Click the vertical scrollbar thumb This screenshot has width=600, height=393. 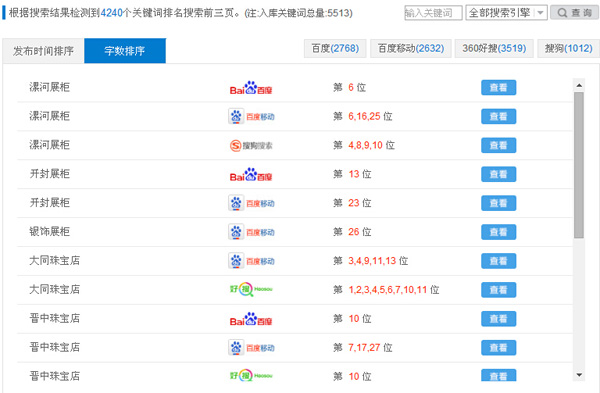point(579,165)
